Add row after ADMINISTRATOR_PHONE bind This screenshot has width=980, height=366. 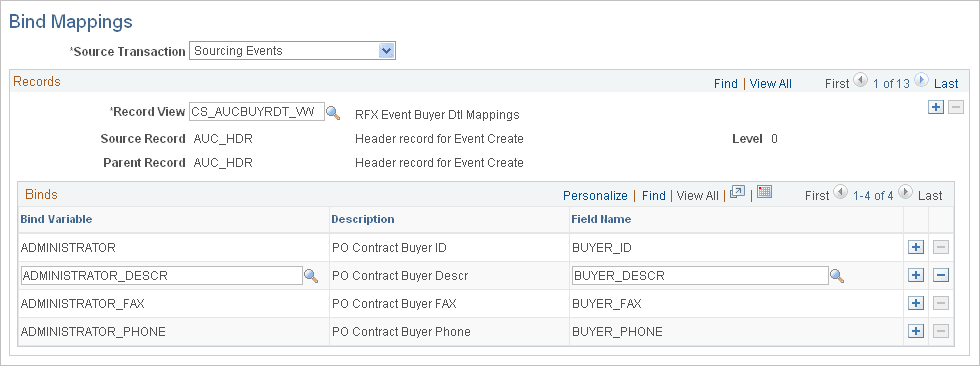pos(916,332)
